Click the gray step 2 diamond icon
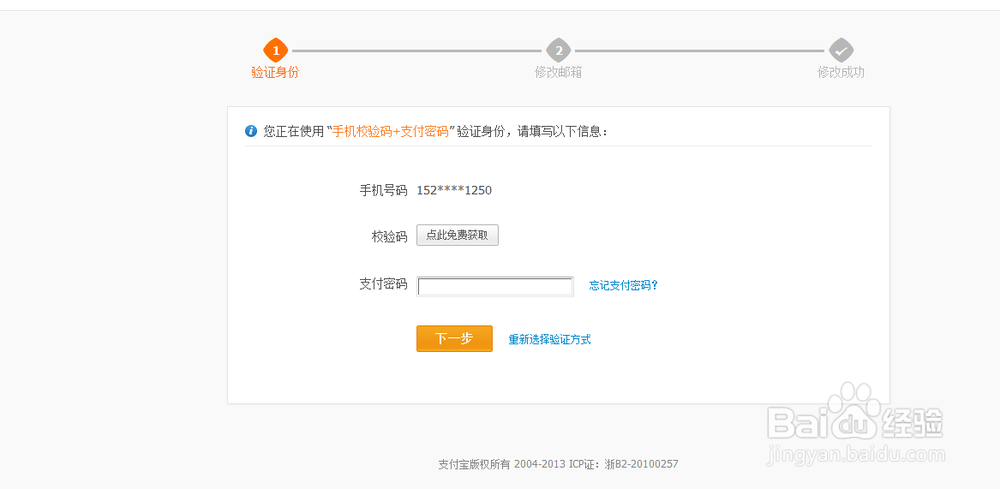This screenshot has width=1000, height=489. pos(559,50)
